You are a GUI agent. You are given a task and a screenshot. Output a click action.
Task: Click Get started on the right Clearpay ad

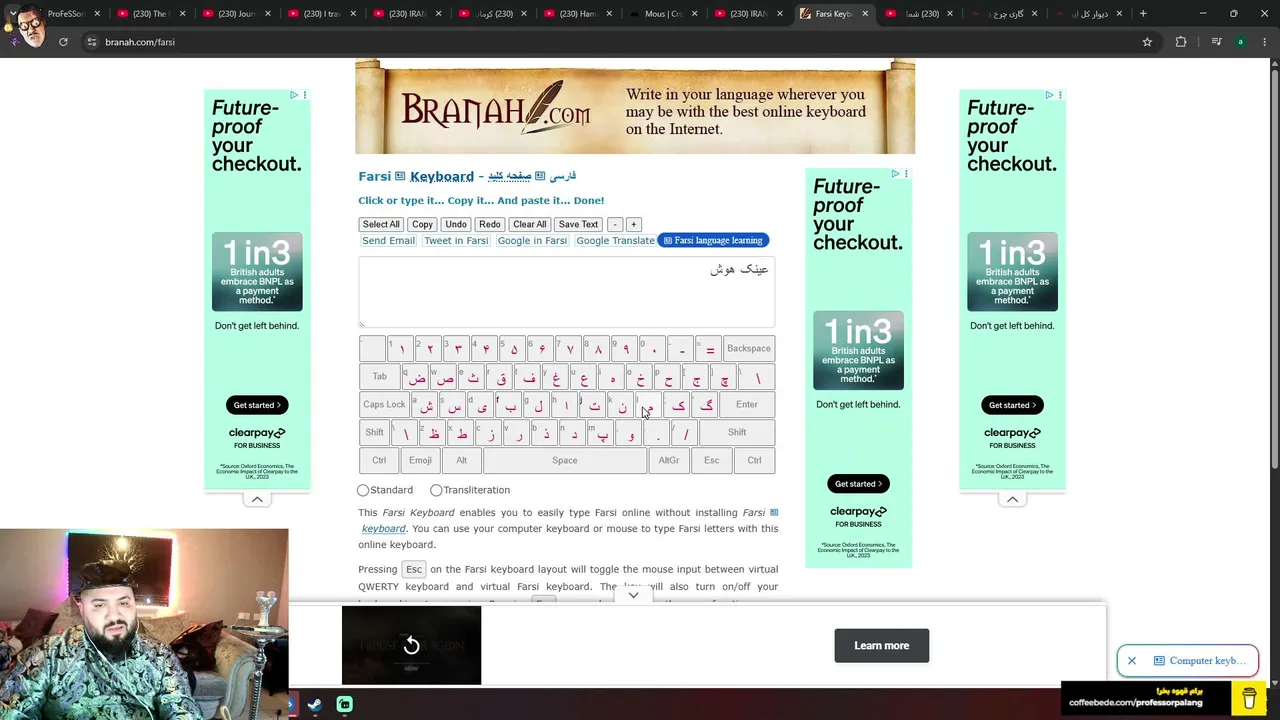(1012, 405)
